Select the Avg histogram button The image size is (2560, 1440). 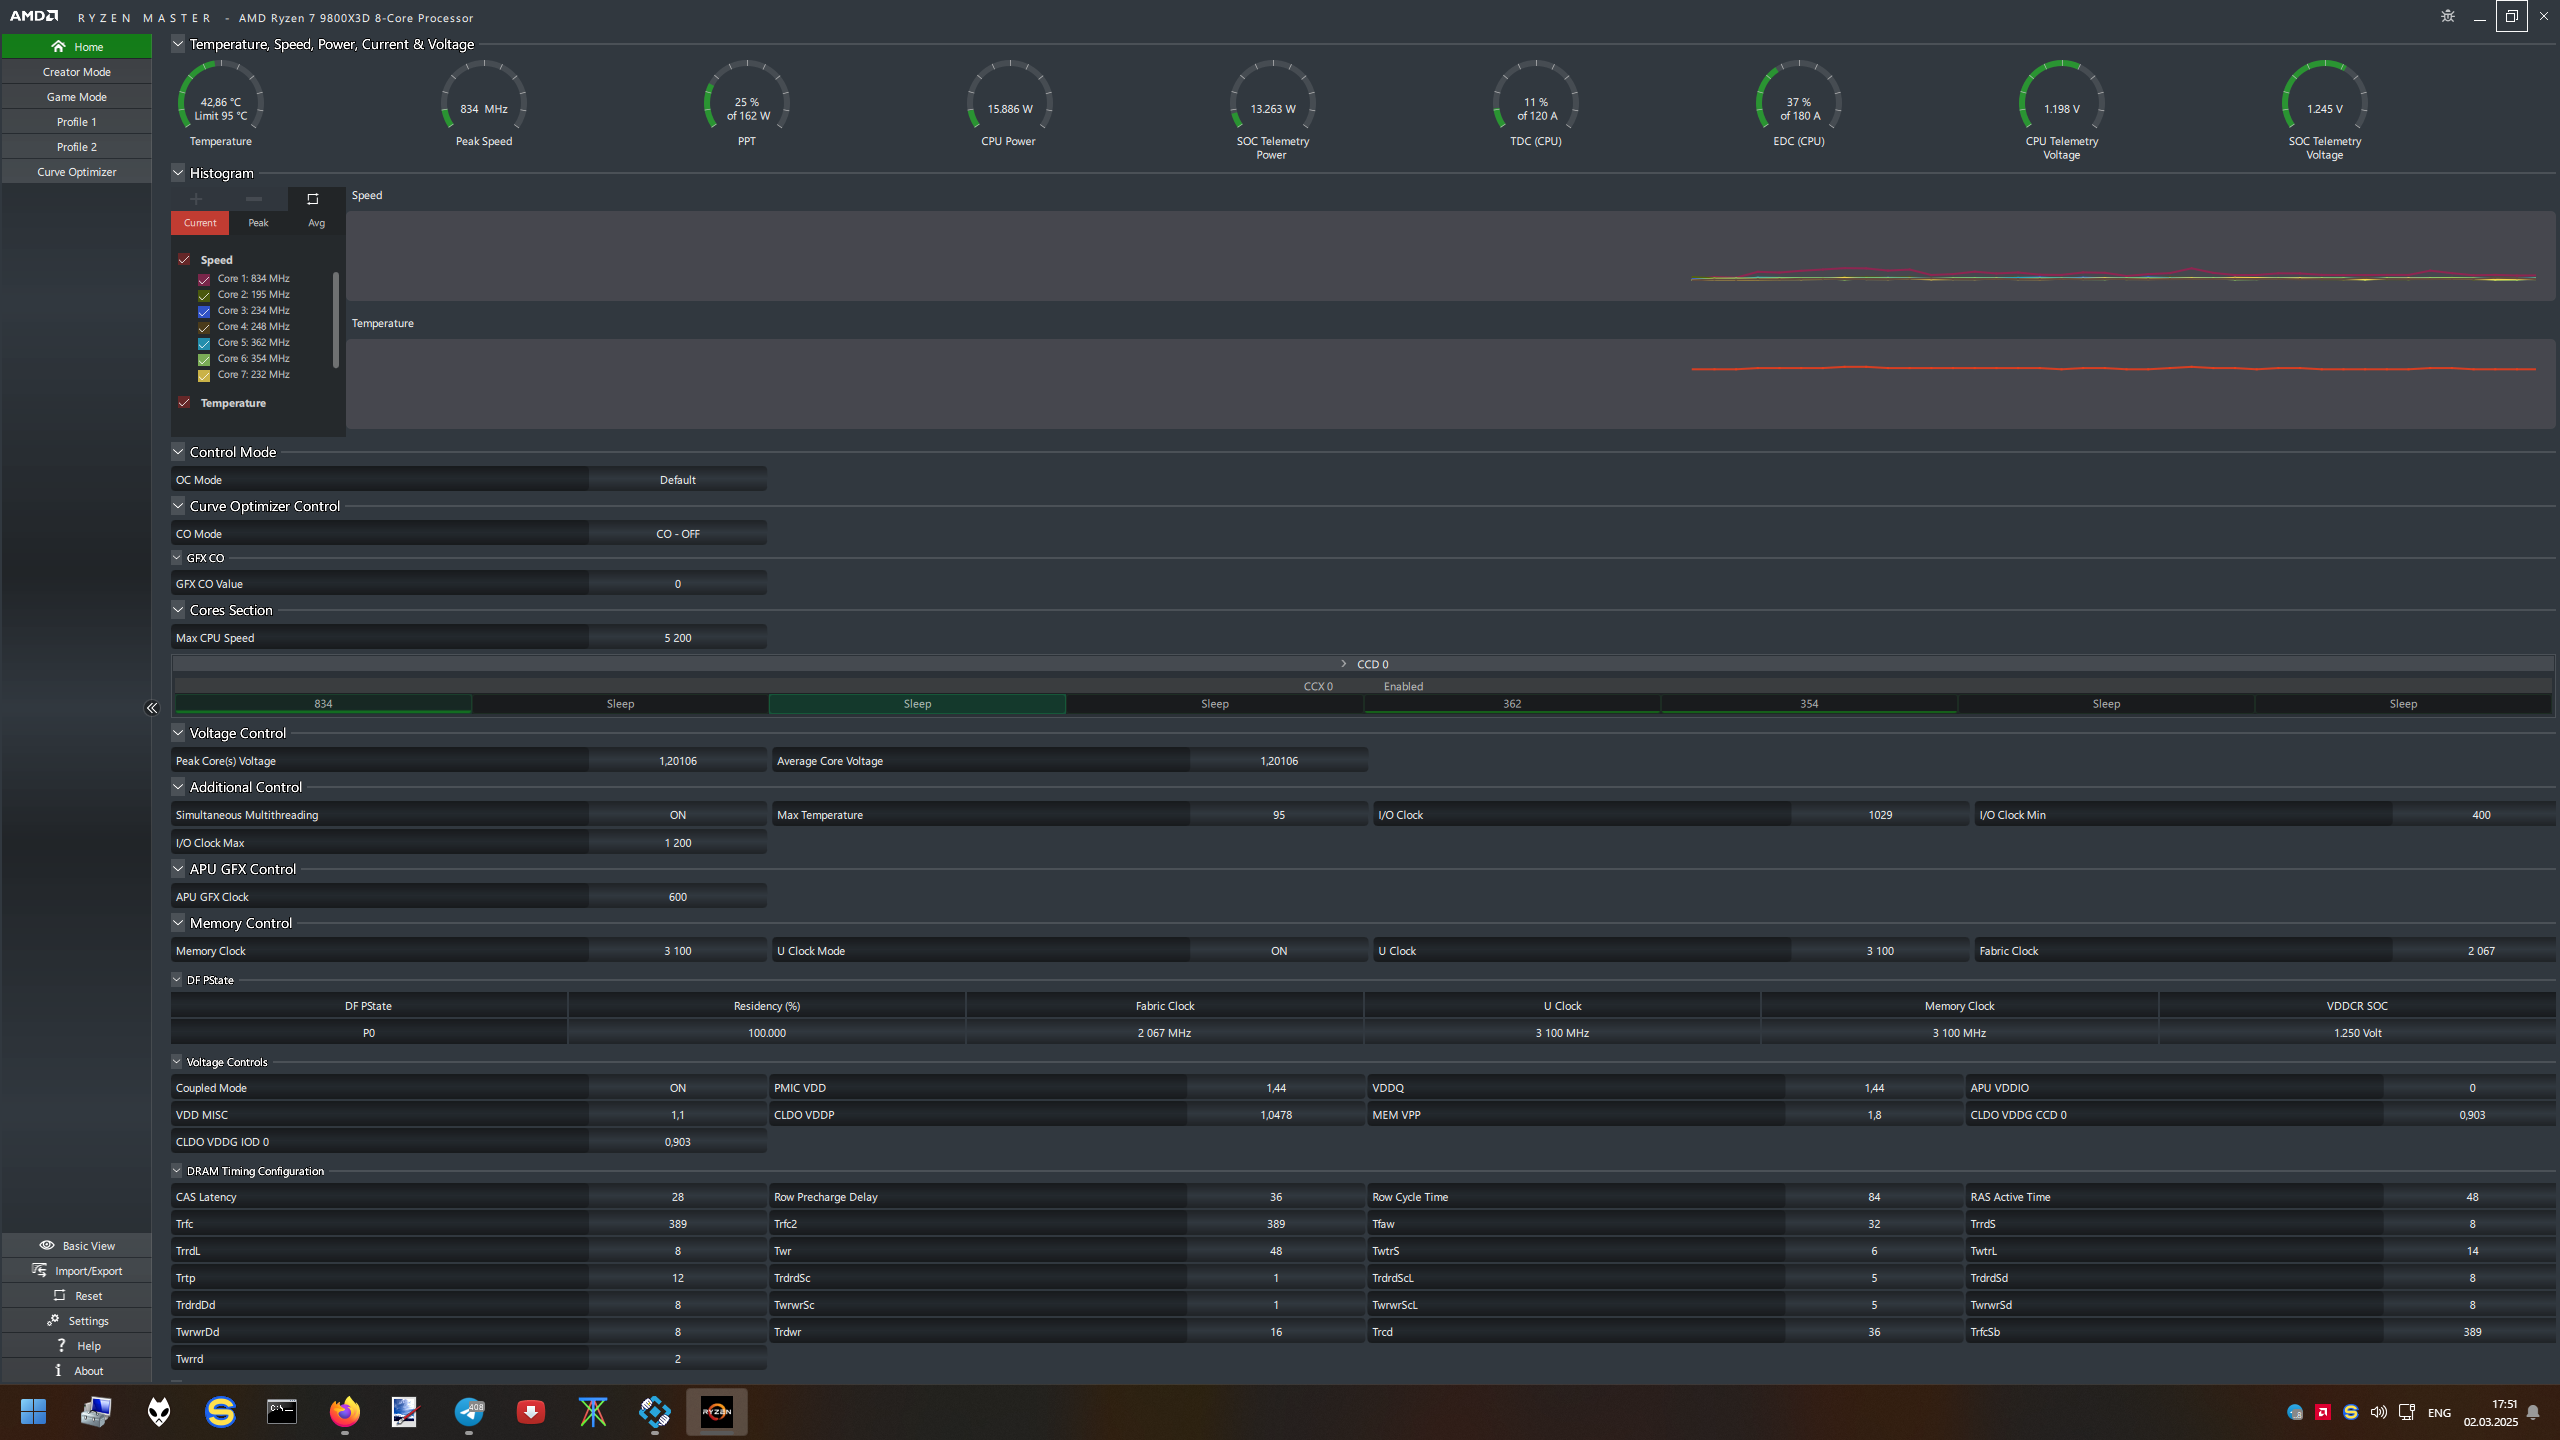[316, 223]
